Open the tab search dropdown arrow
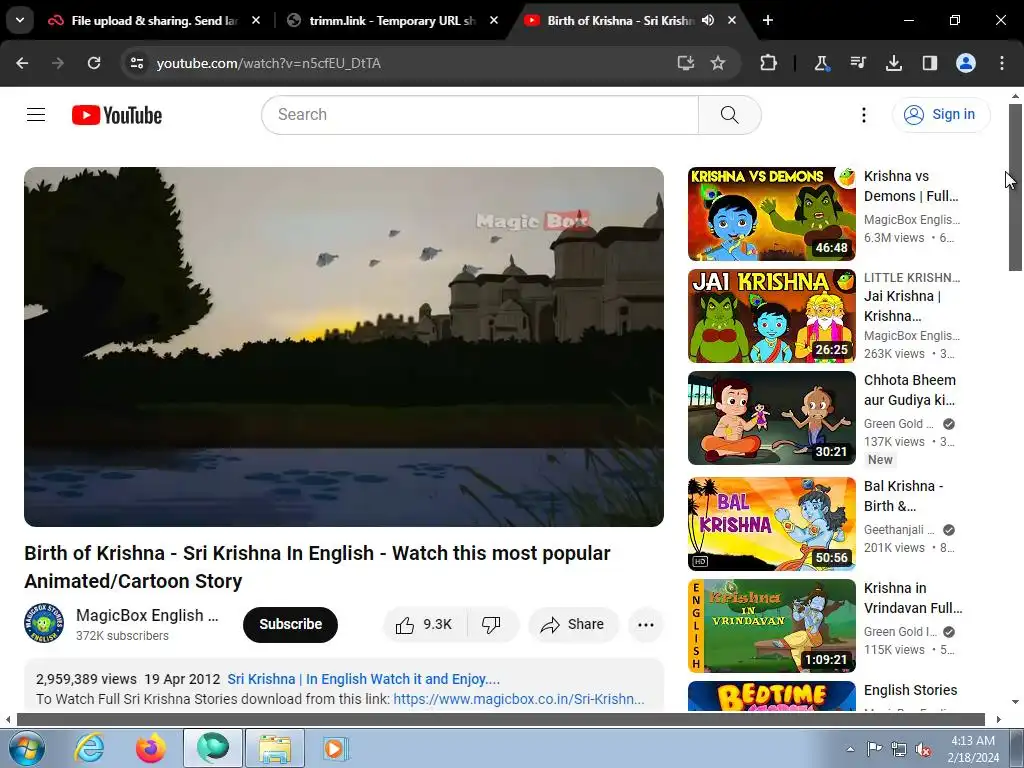This screenshot has height=768, width=1024. (20, 20)
